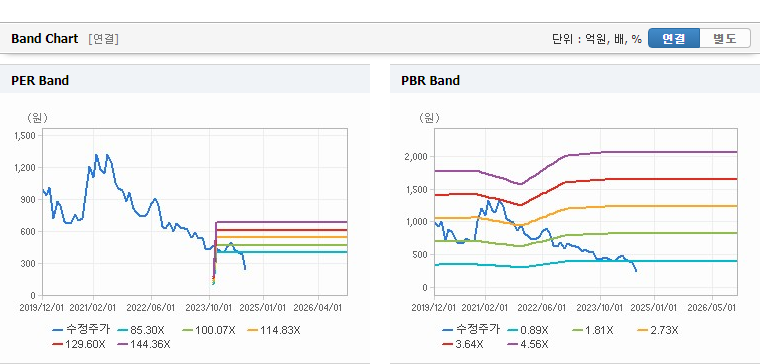The height and width of the screenshot is (364, 760).
Task: Click the 2019/12/01 label on PER chart axis
Action: [x=41, y=307]
